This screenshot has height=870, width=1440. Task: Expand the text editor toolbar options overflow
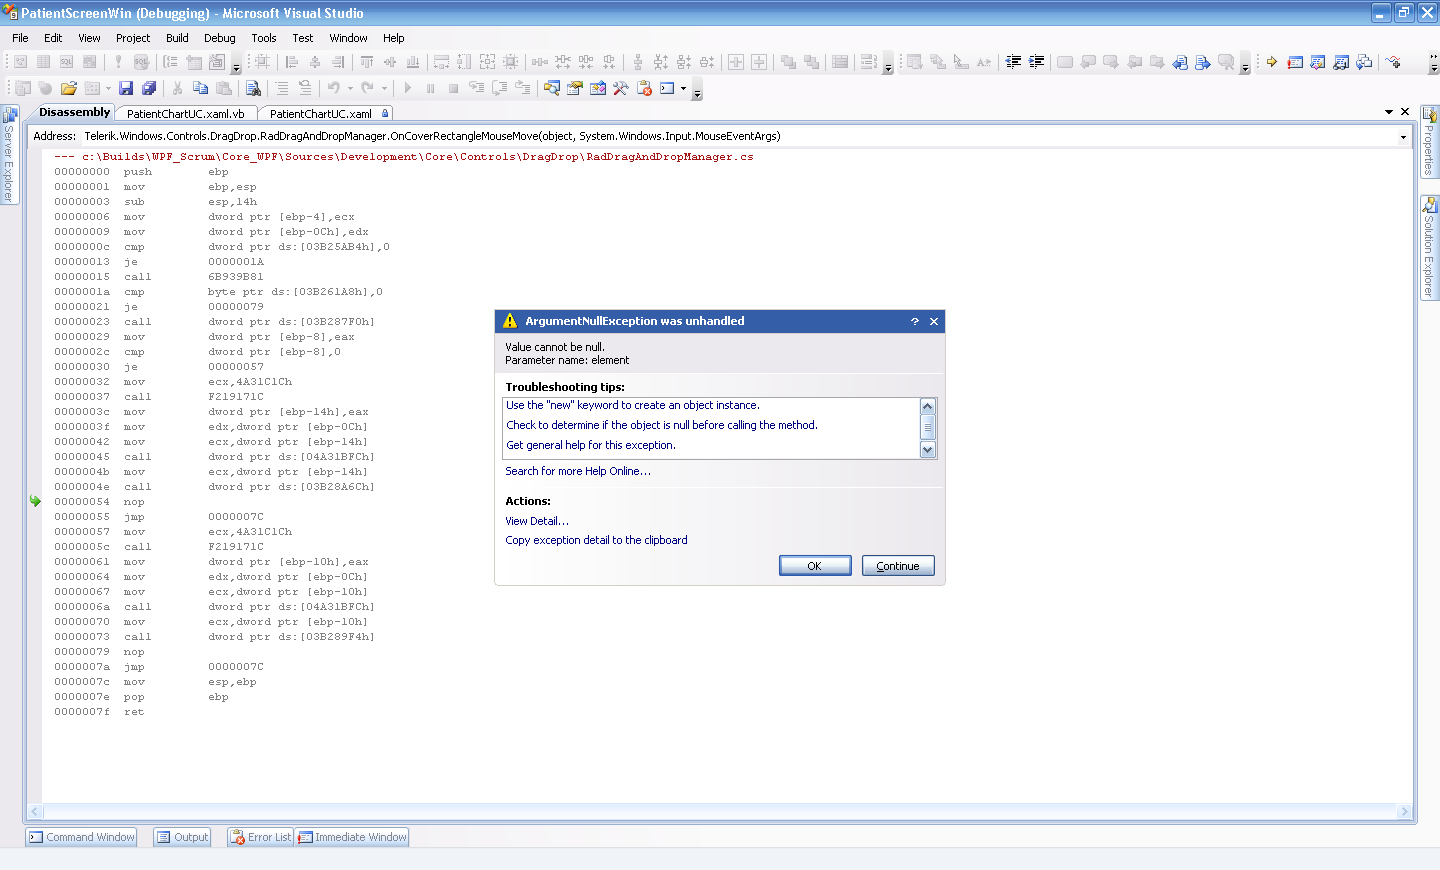click(x=1245, y=64)
